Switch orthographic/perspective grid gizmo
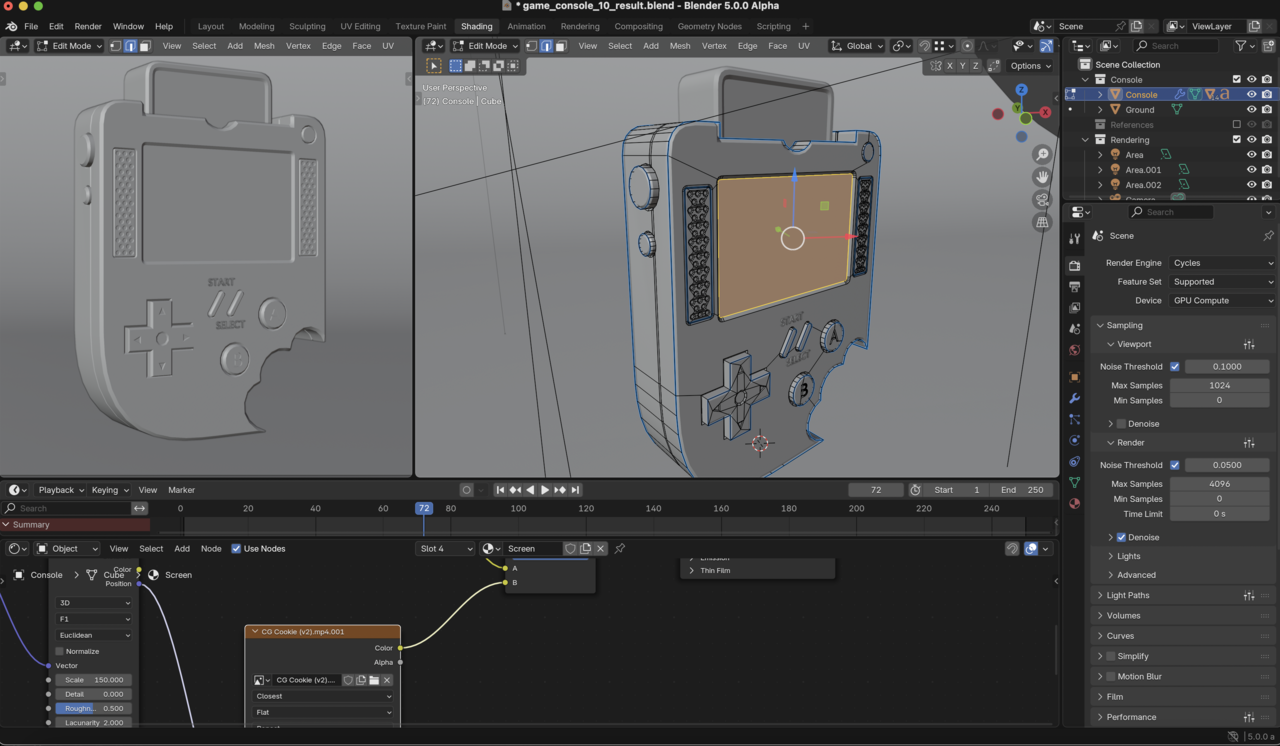This screenshot has width=1280, height=746. tap(1042, 223)
